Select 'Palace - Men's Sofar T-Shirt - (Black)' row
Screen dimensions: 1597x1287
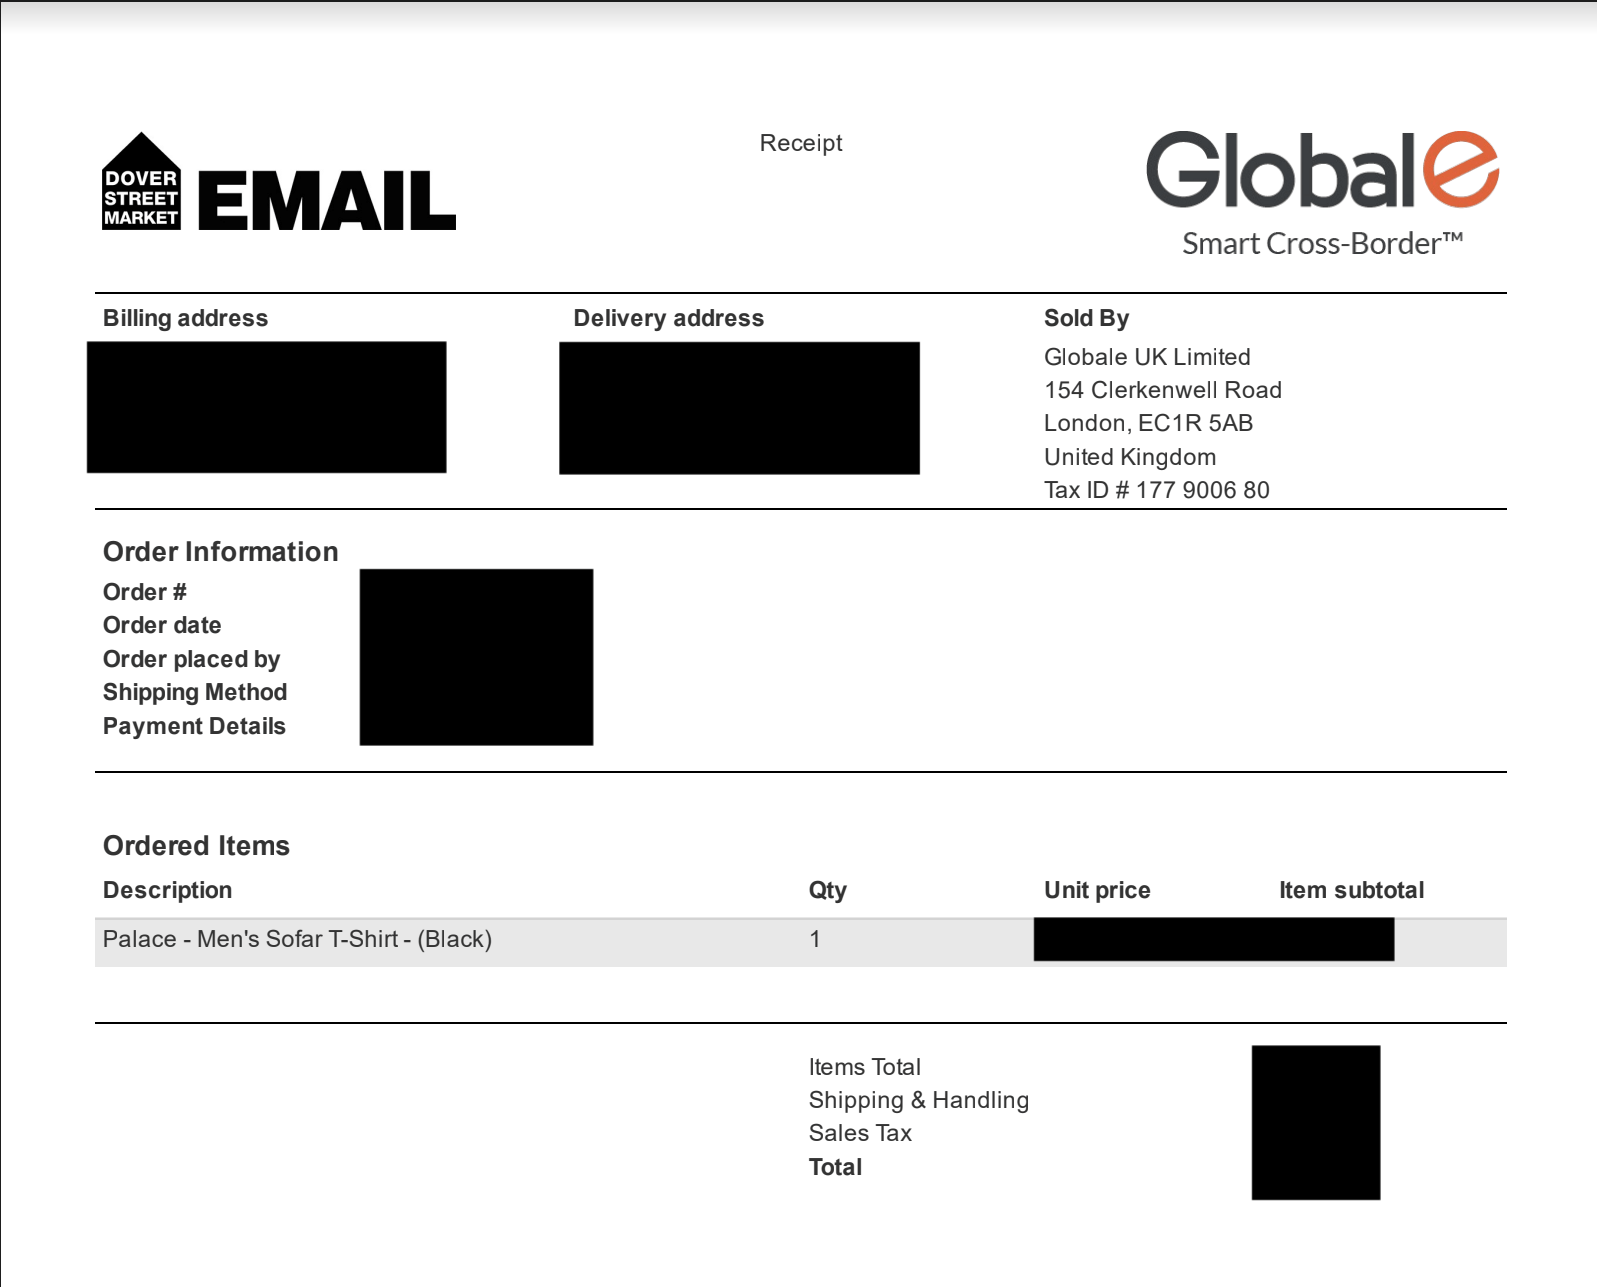pos(800,942)
